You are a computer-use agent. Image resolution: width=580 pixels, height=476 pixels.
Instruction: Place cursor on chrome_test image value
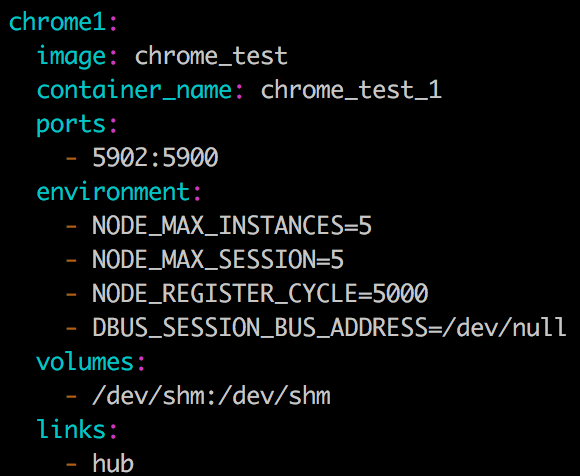point(211,57)
